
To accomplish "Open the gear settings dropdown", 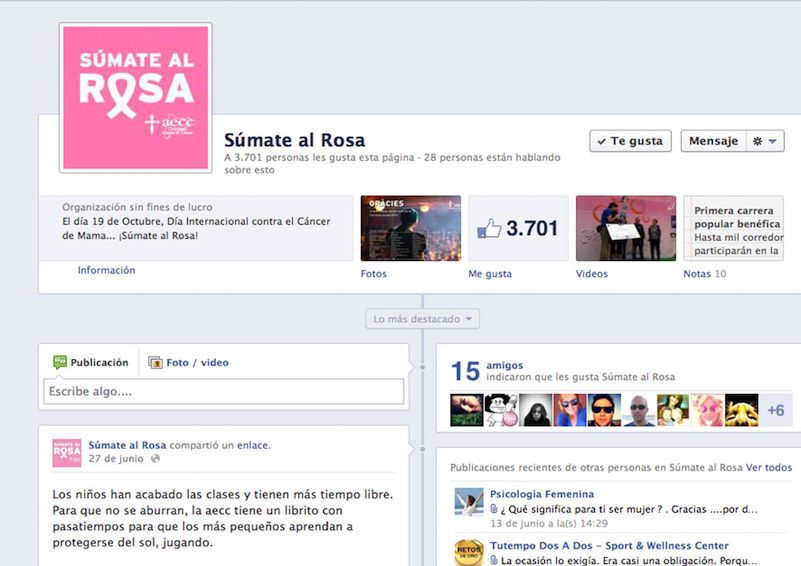I will [x=764, y=141].
